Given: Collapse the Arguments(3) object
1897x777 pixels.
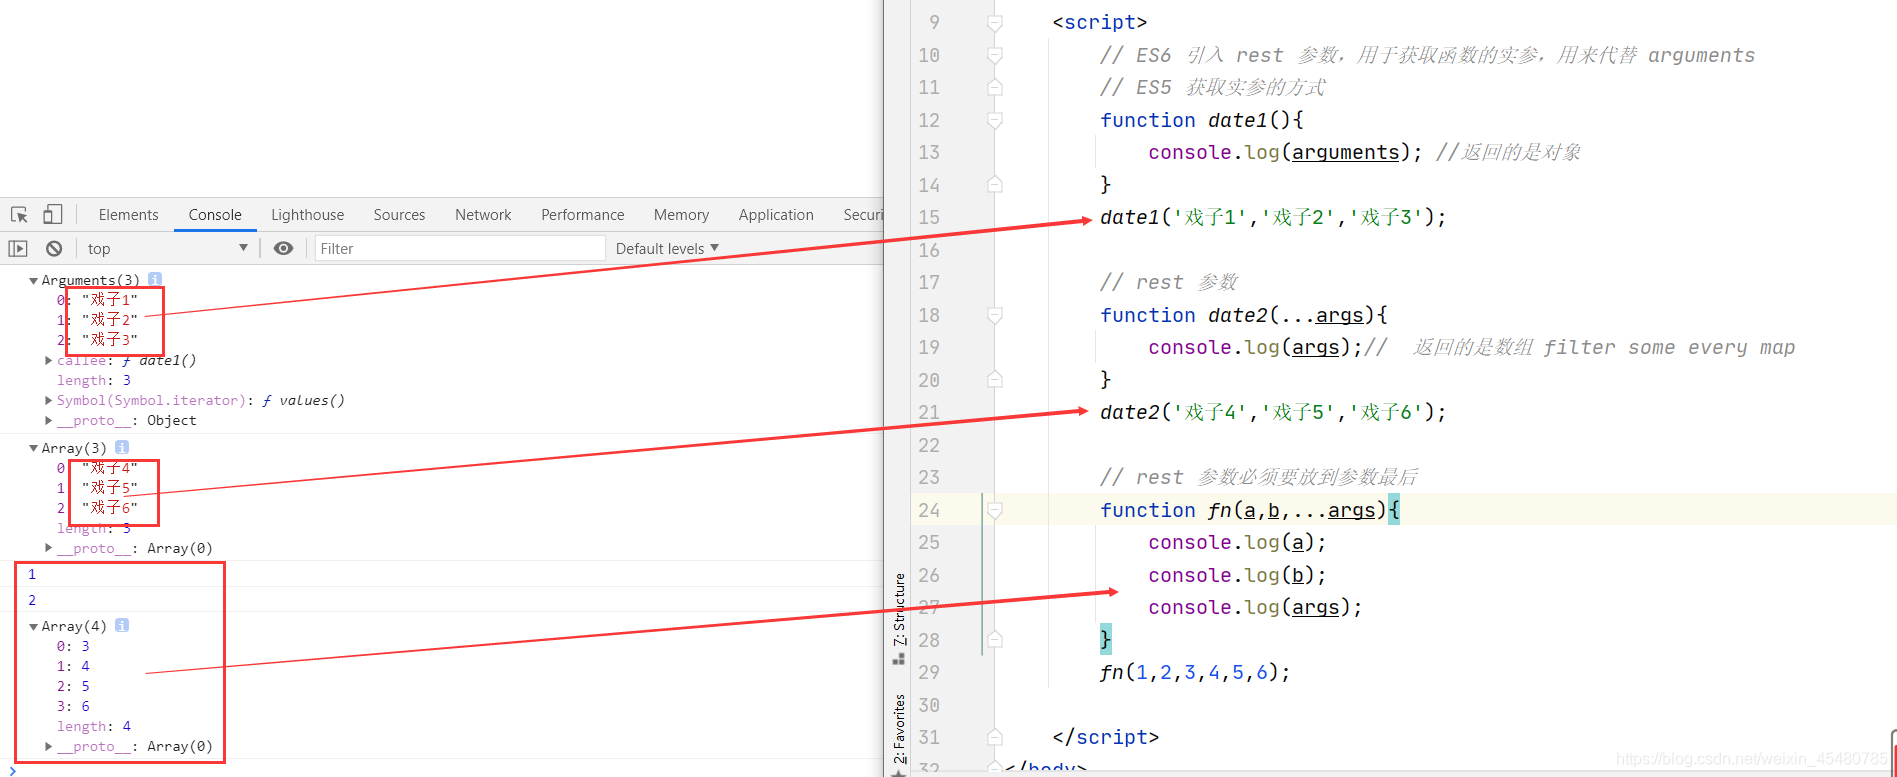Looking at the screenshot, I should coord(34,281).
